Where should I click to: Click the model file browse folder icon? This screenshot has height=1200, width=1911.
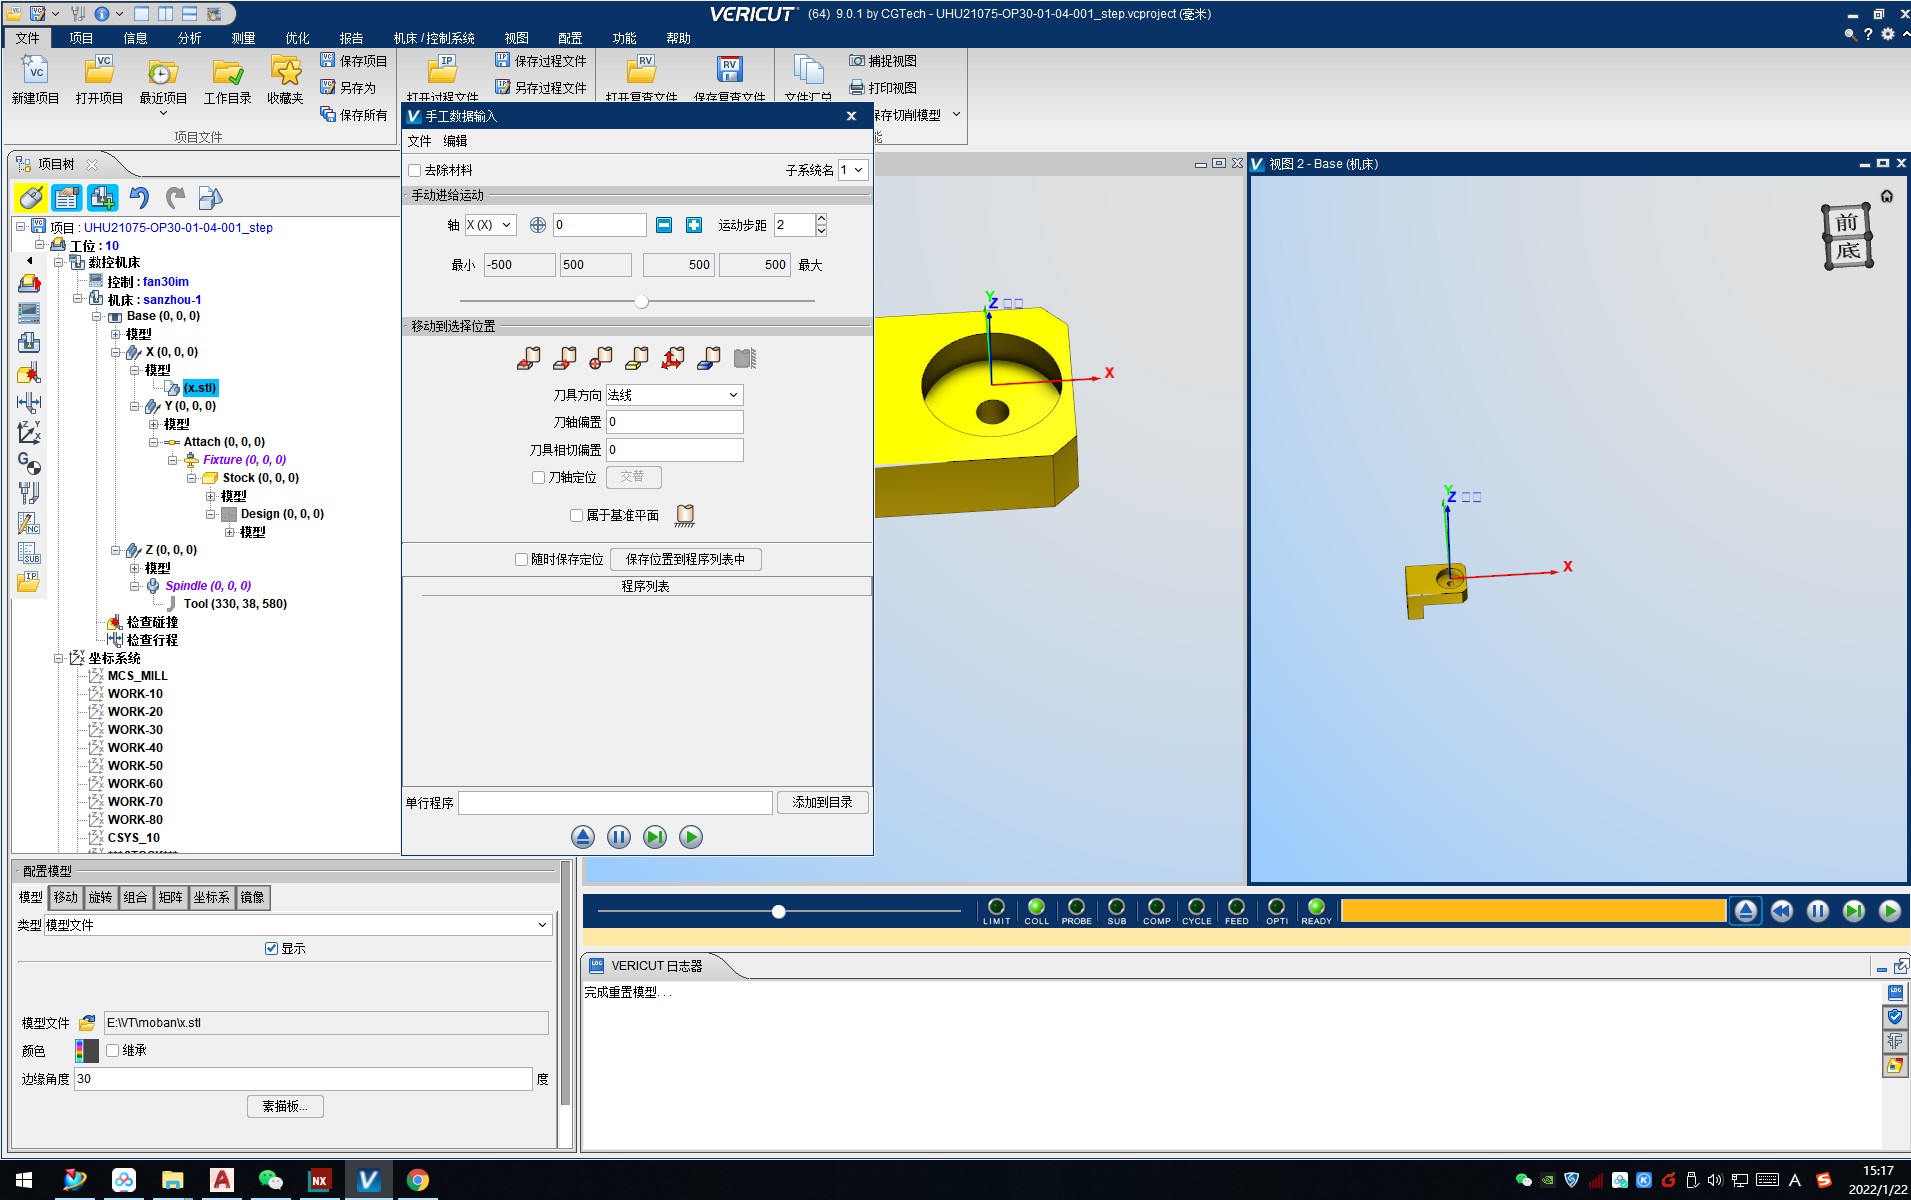point(87,1023)
